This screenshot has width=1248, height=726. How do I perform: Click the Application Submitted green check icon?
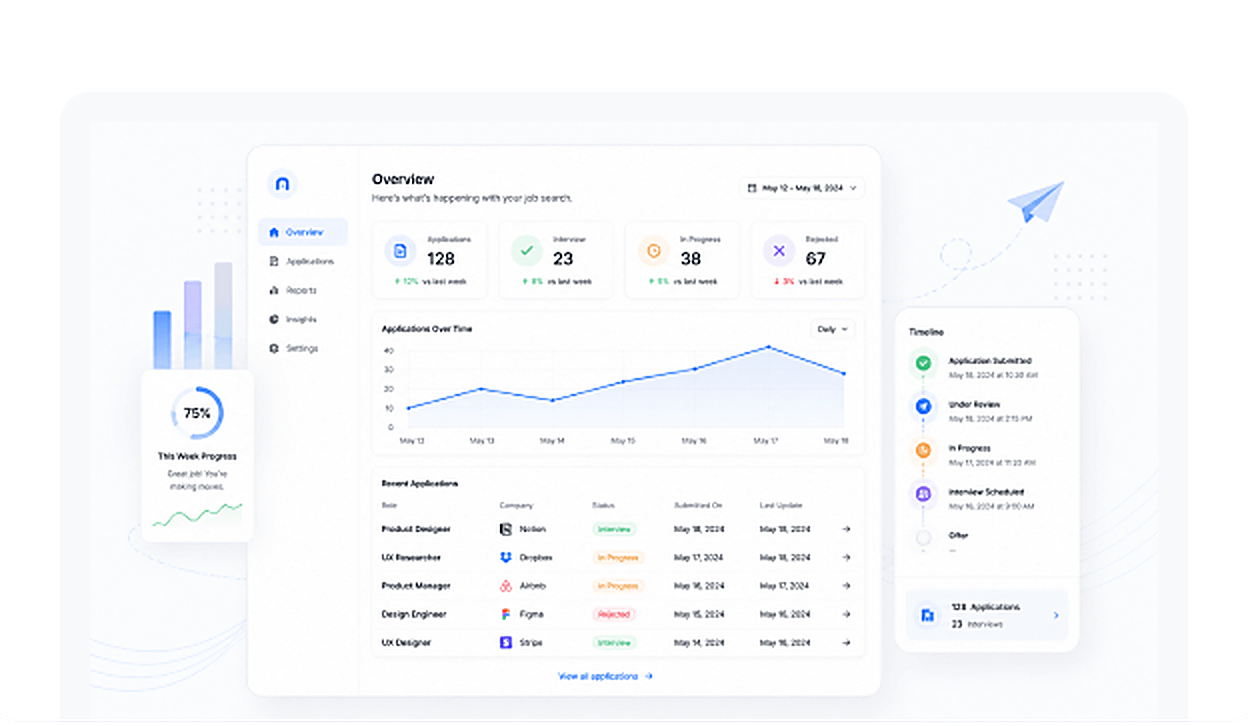923,364
